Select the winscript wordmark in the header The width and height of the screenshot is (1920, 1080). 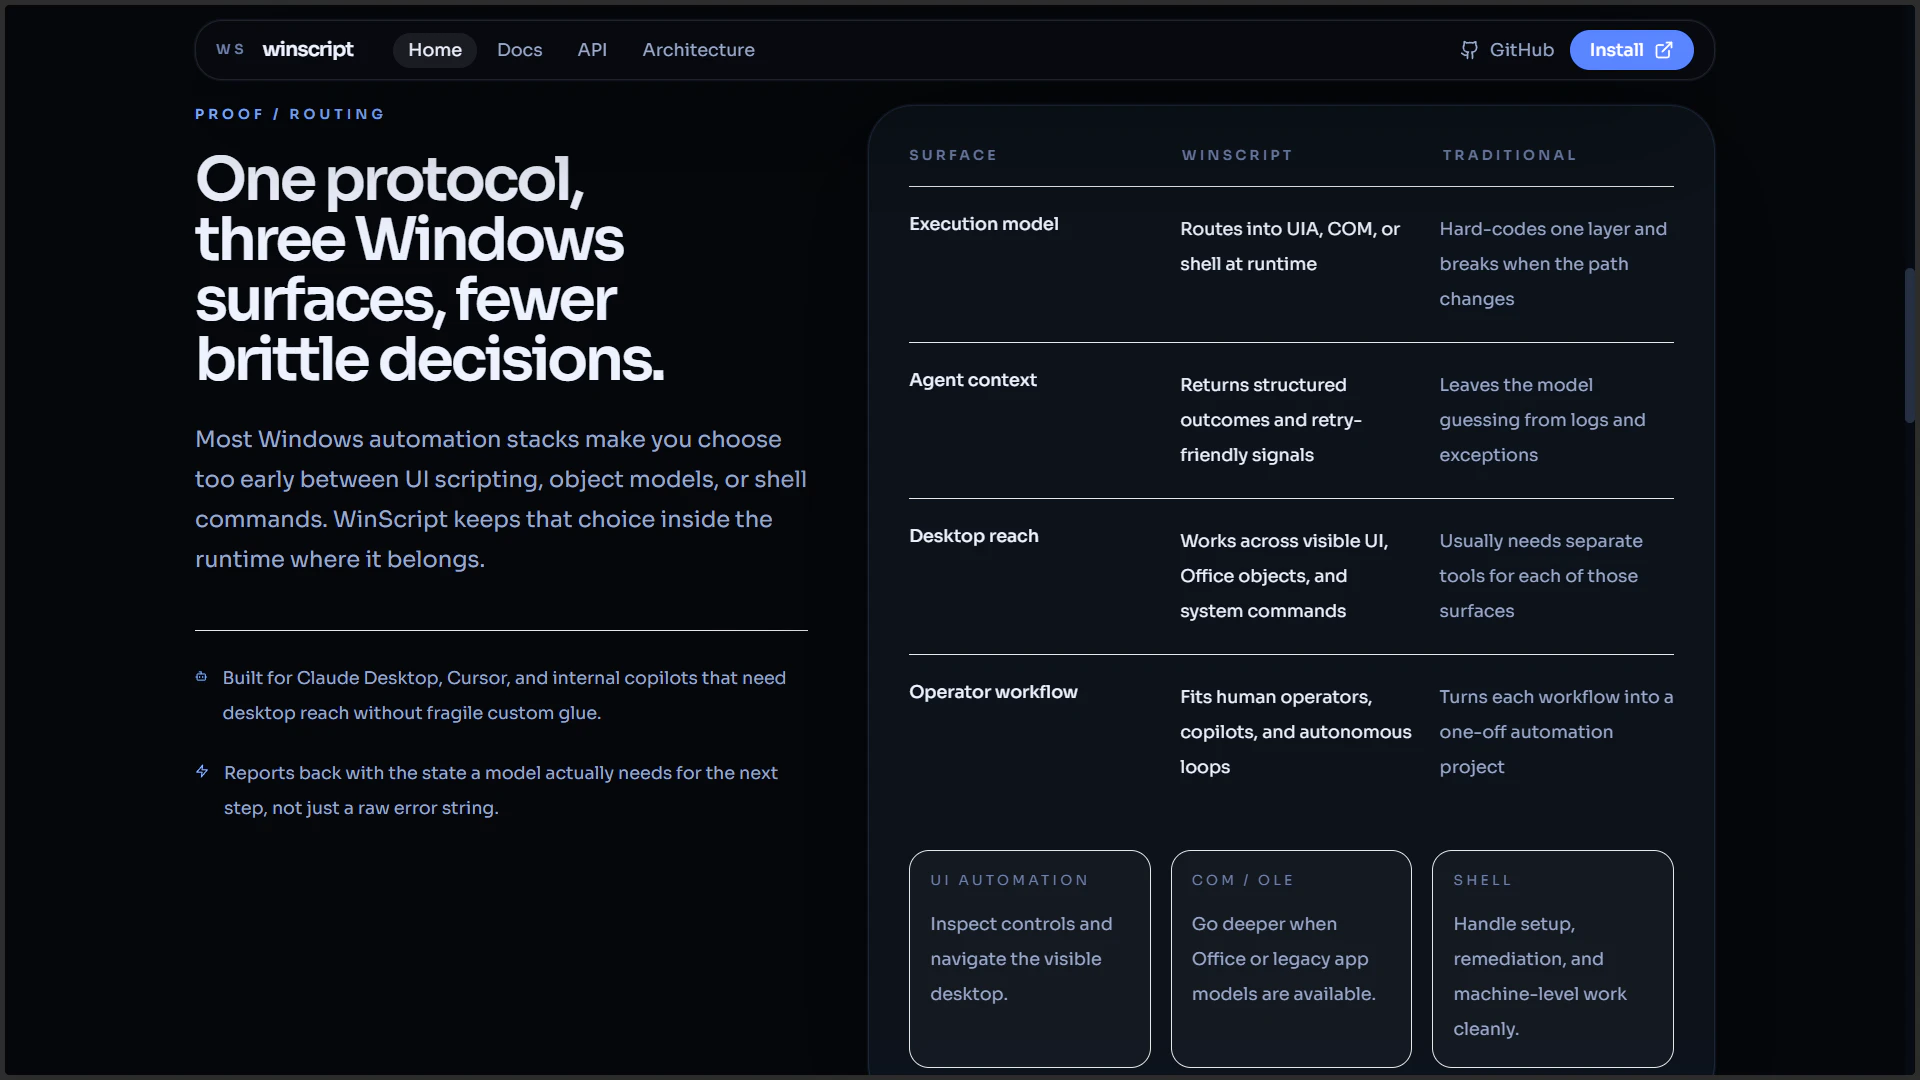pyautogui.click(x=308, y=49)
